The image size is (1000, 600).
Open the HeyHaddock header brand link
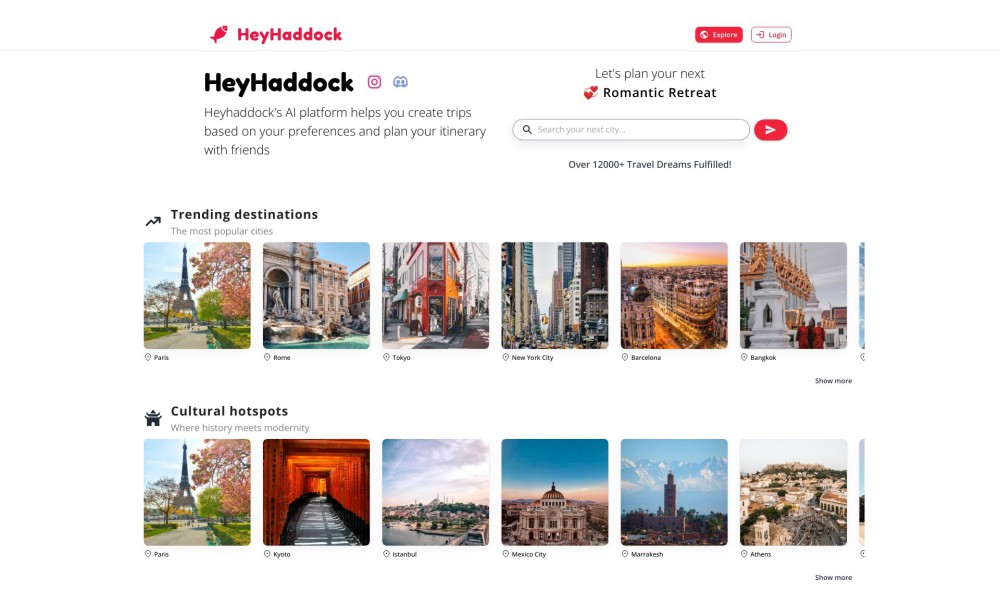276,34
